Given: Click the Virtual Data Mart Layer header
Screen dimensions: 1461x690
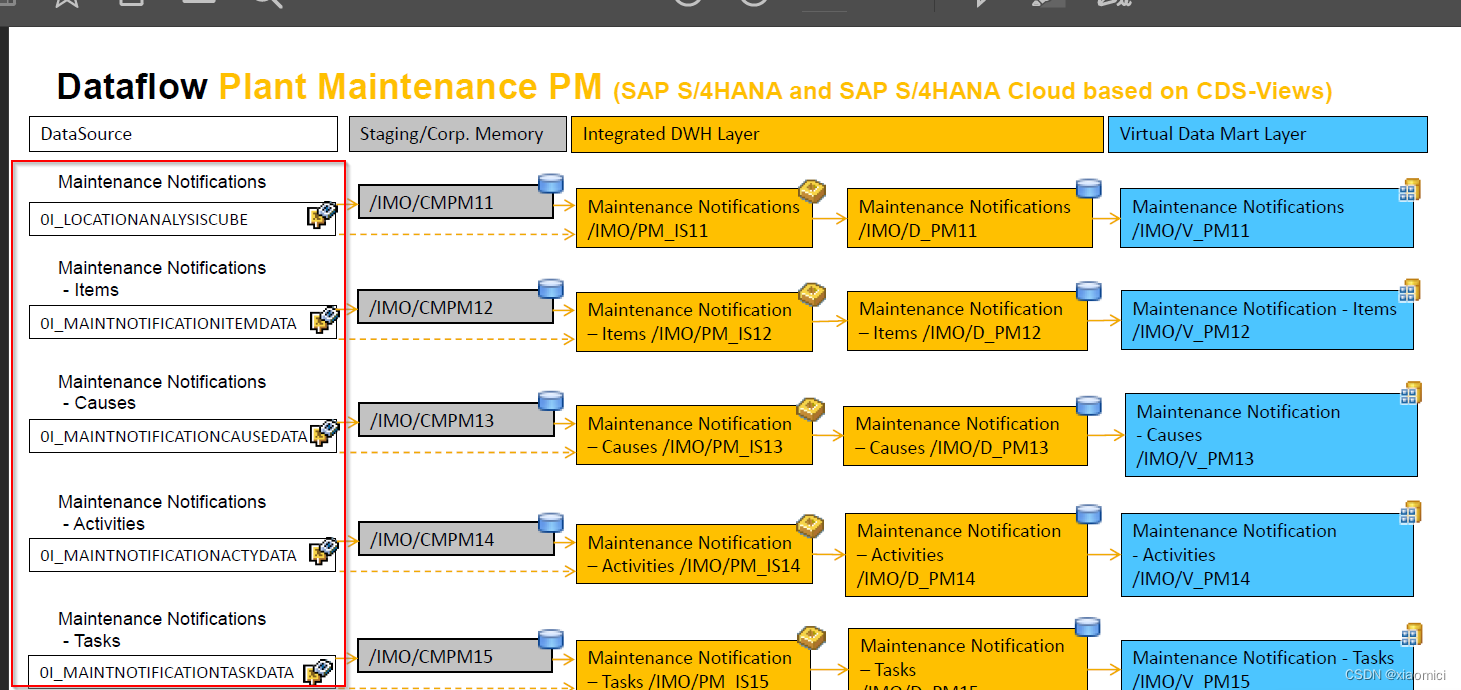Looking at the screenshot, I should point(1267,134).
